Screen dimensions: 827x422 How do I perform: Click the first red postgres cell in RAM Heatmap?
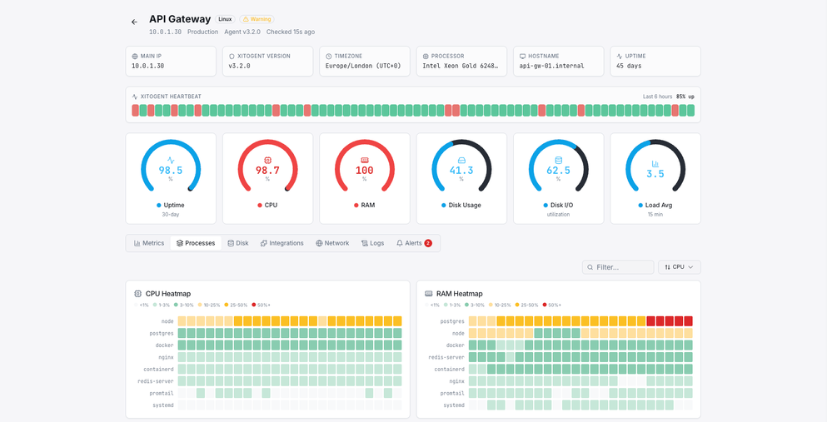click(x=651, y=321)
